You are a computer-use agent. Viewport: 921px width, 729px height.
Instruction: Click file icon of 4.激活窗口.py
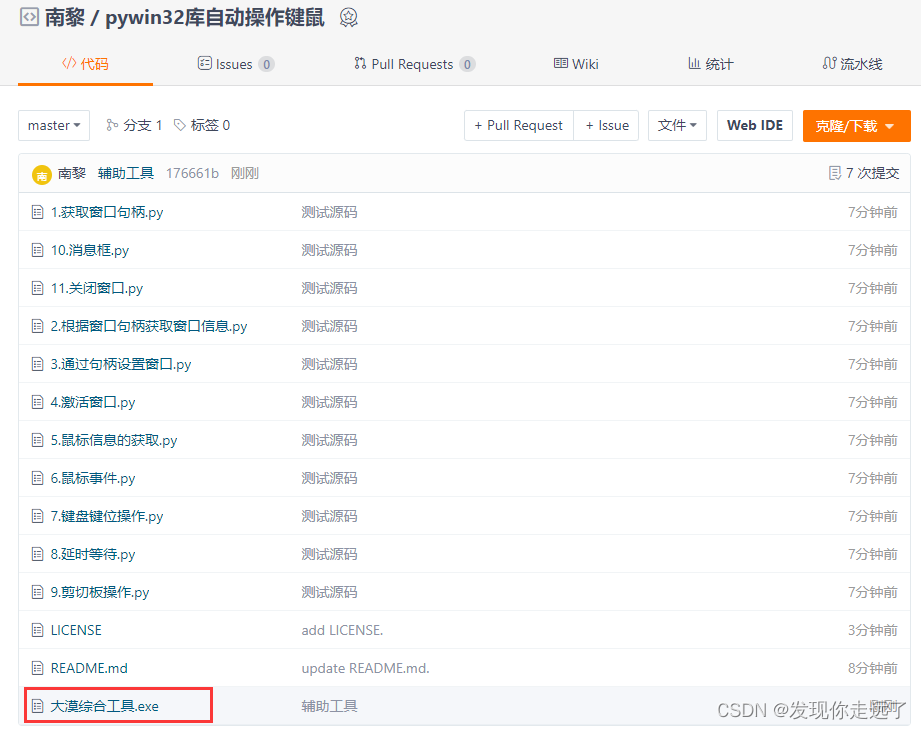pos(37,402)
